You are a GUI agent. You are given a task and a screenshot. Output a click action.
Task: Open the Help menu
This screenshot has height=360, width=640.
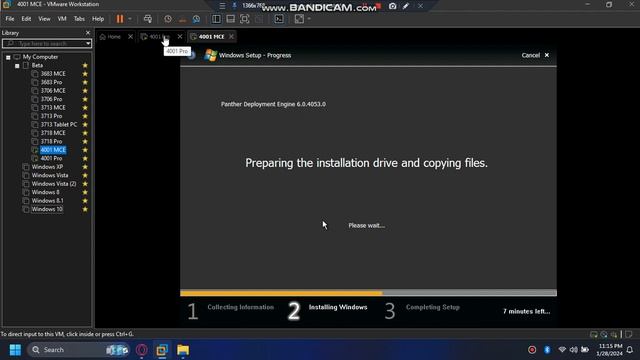click(98, 19)
